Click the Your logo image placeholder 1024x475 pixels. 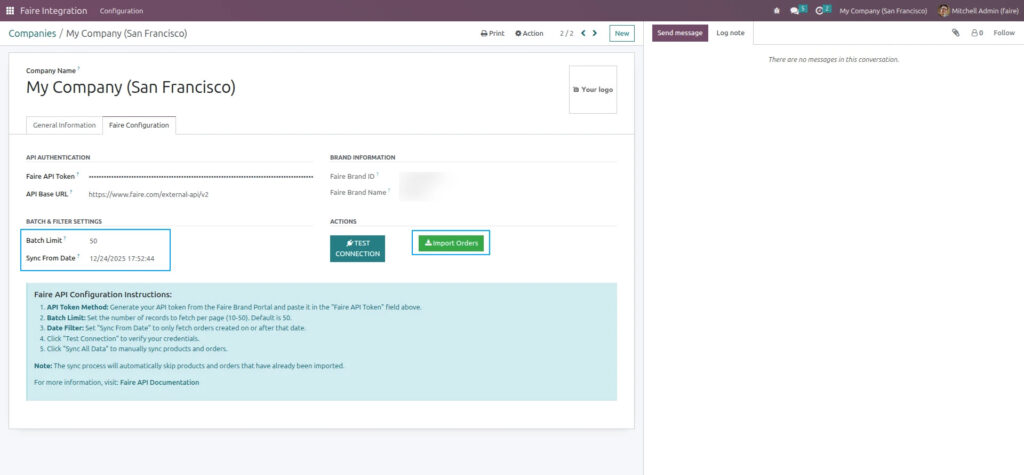tap(593, 89)
